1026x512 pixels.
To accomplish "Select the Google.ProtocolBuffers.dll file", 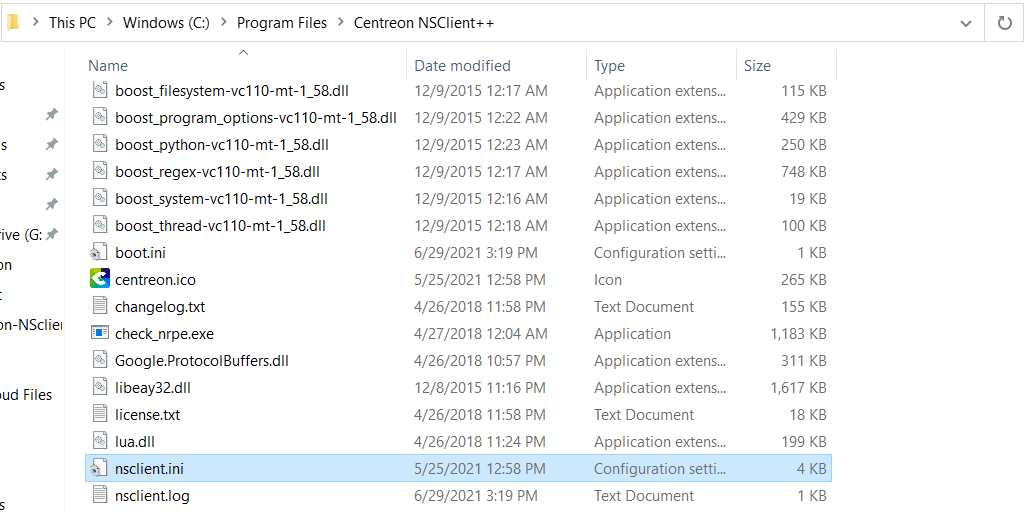I will click(x=201, y=361).
